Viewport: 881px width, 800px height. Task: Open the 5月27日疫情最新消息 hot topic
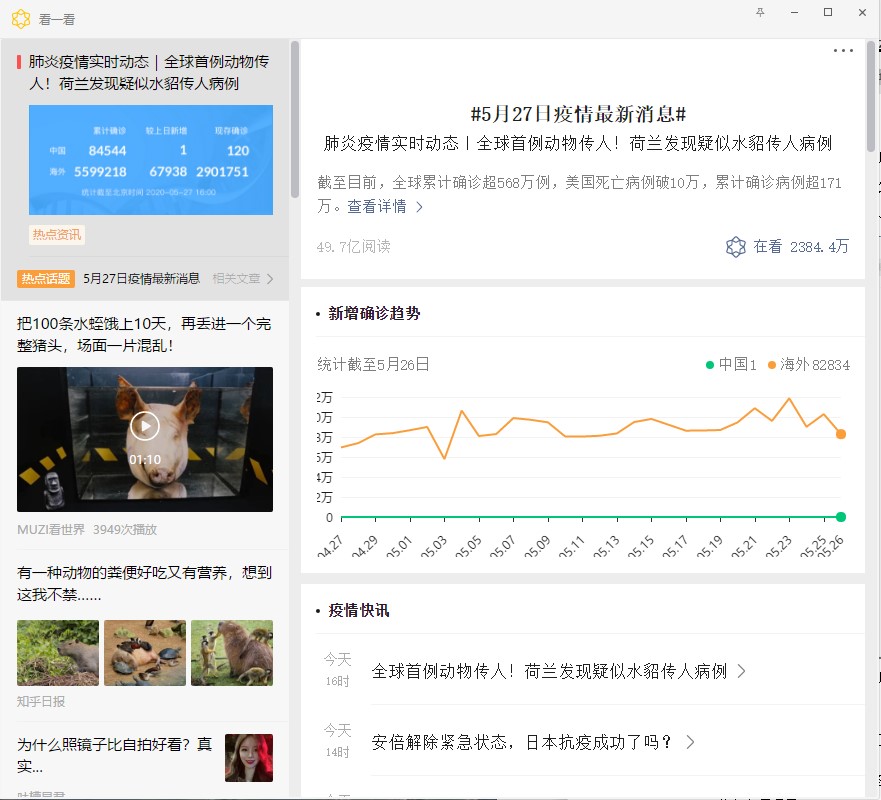141,279
